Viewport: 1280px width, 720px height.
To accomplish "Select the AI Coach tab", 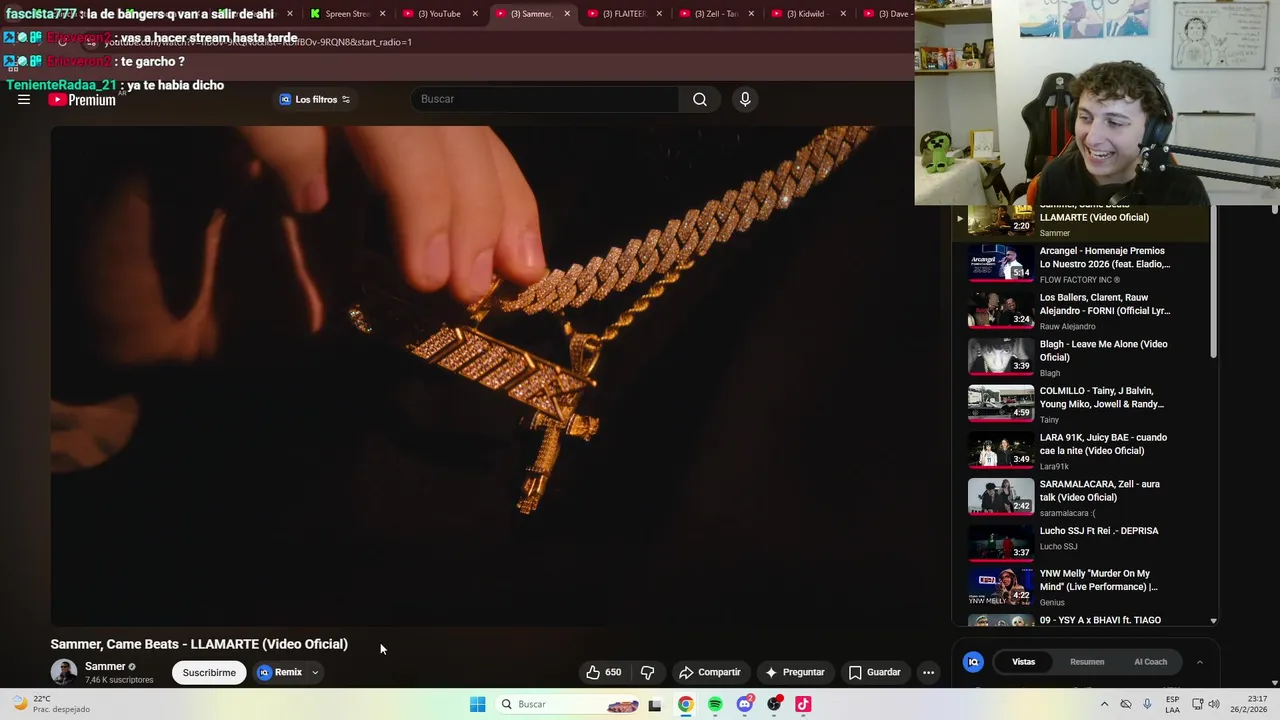I will click(1150, 662).
